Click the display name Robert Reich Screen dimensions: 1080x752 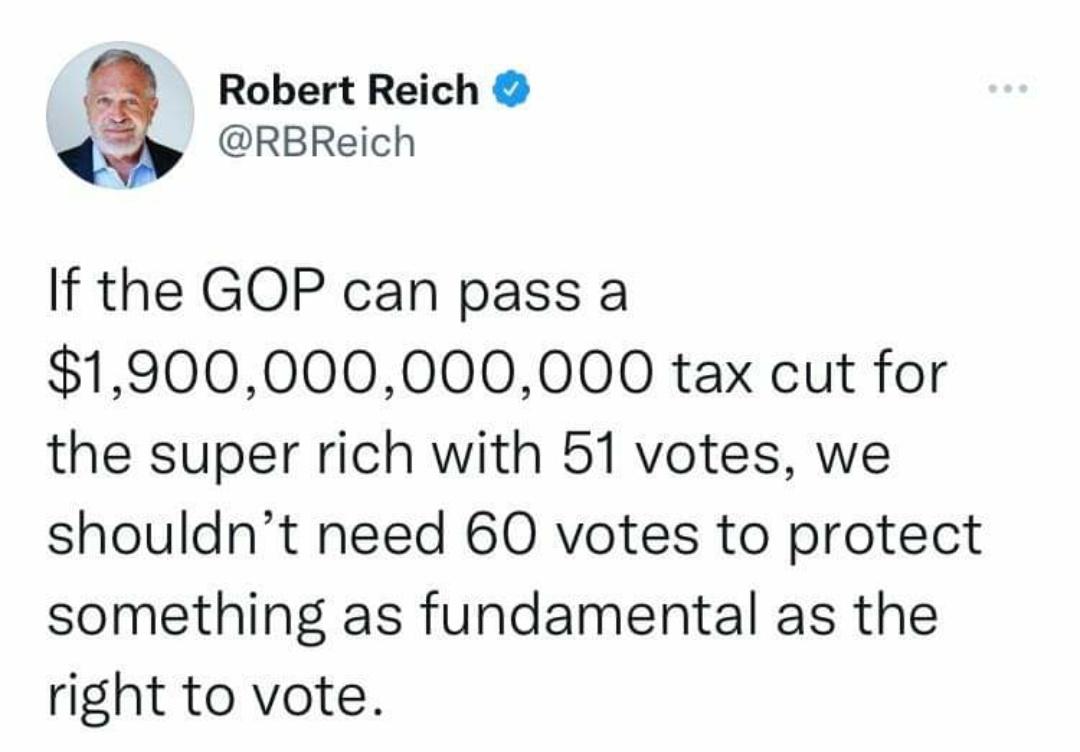point(348,88)
